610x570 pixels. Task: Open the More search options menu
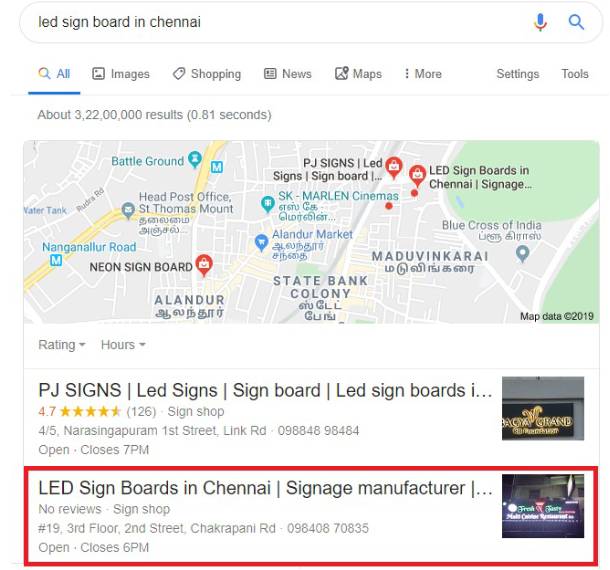(x=423, y=74)
